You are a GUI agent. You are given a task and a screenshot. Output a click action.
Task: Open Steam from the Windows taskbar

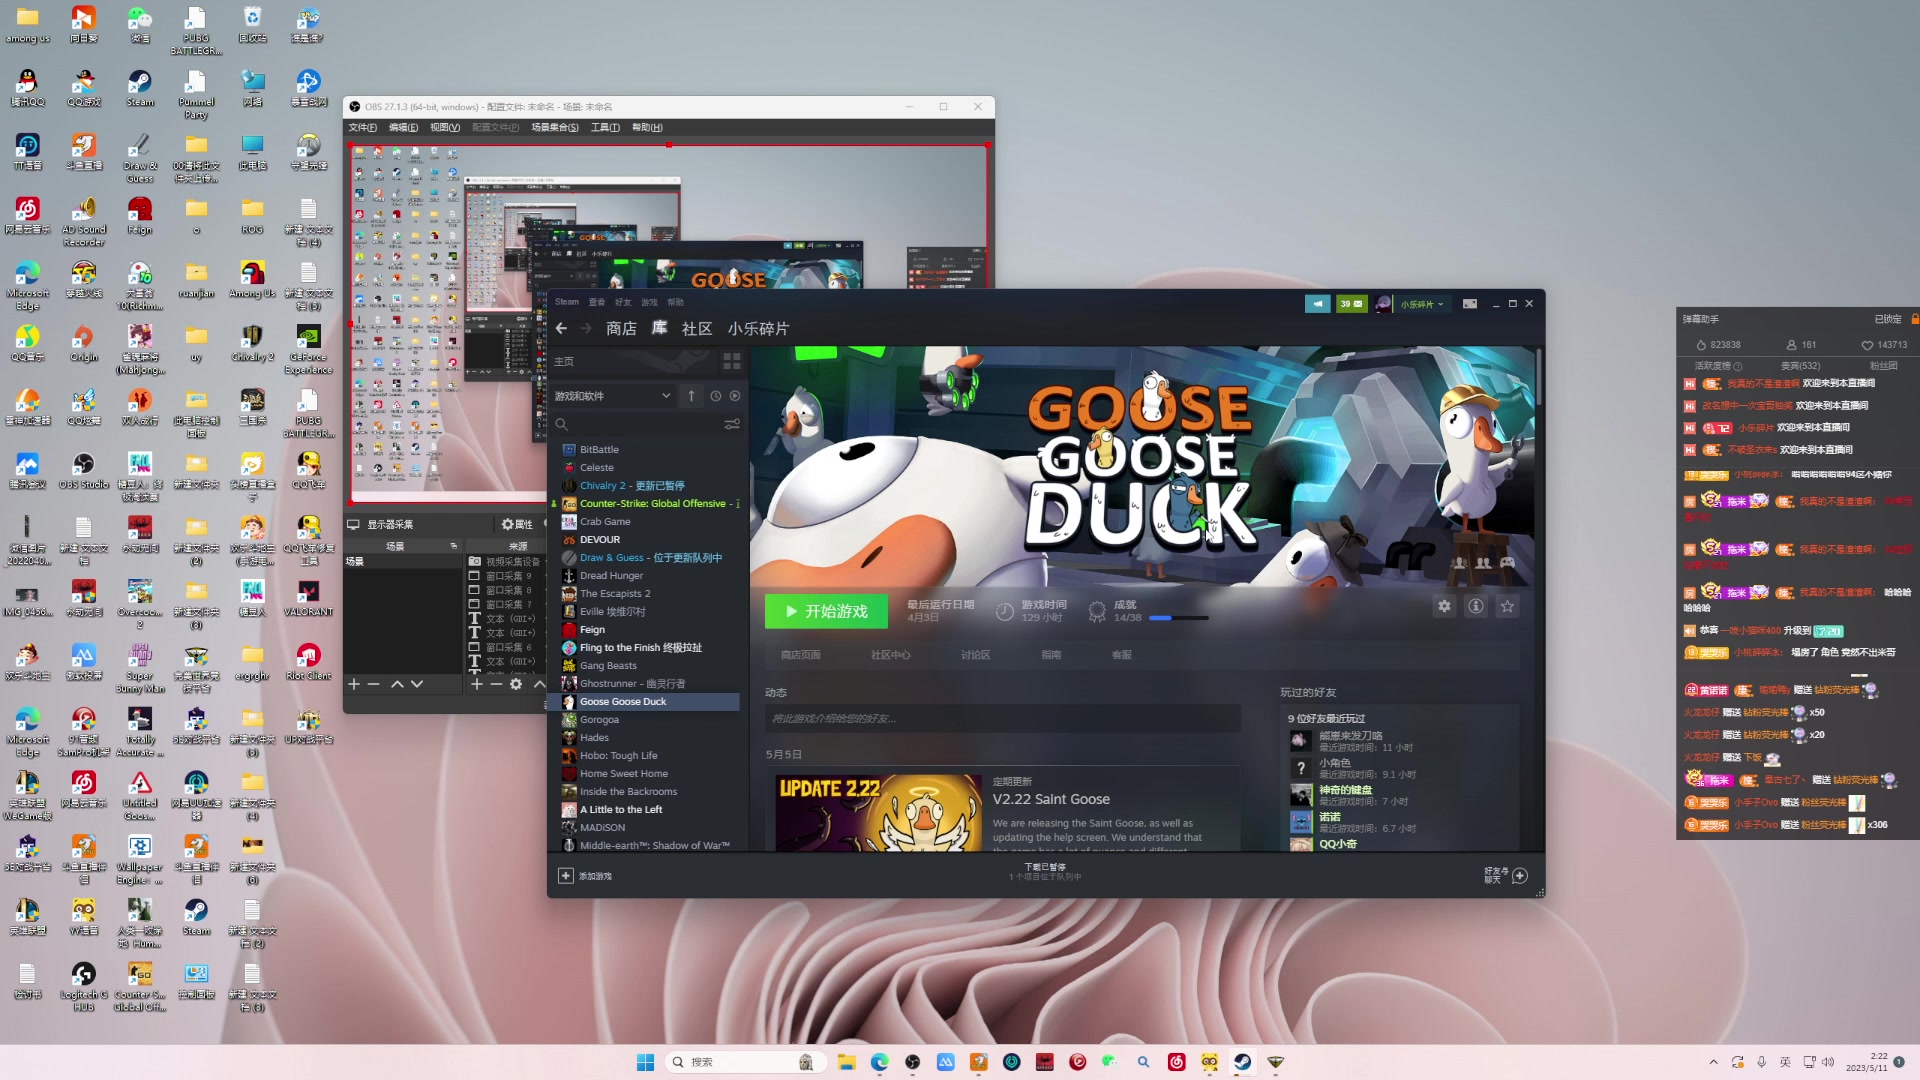(x=1242, y=1062)
